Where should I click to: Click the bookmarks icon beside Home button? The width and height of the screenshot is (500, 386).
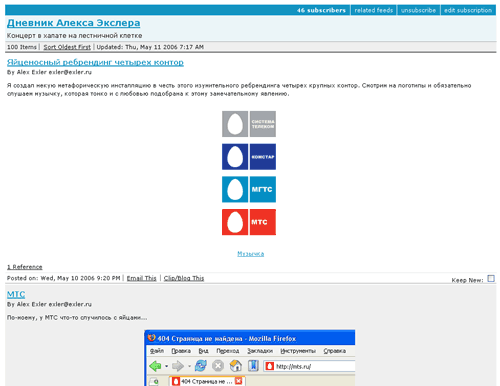tap(253, 366)
